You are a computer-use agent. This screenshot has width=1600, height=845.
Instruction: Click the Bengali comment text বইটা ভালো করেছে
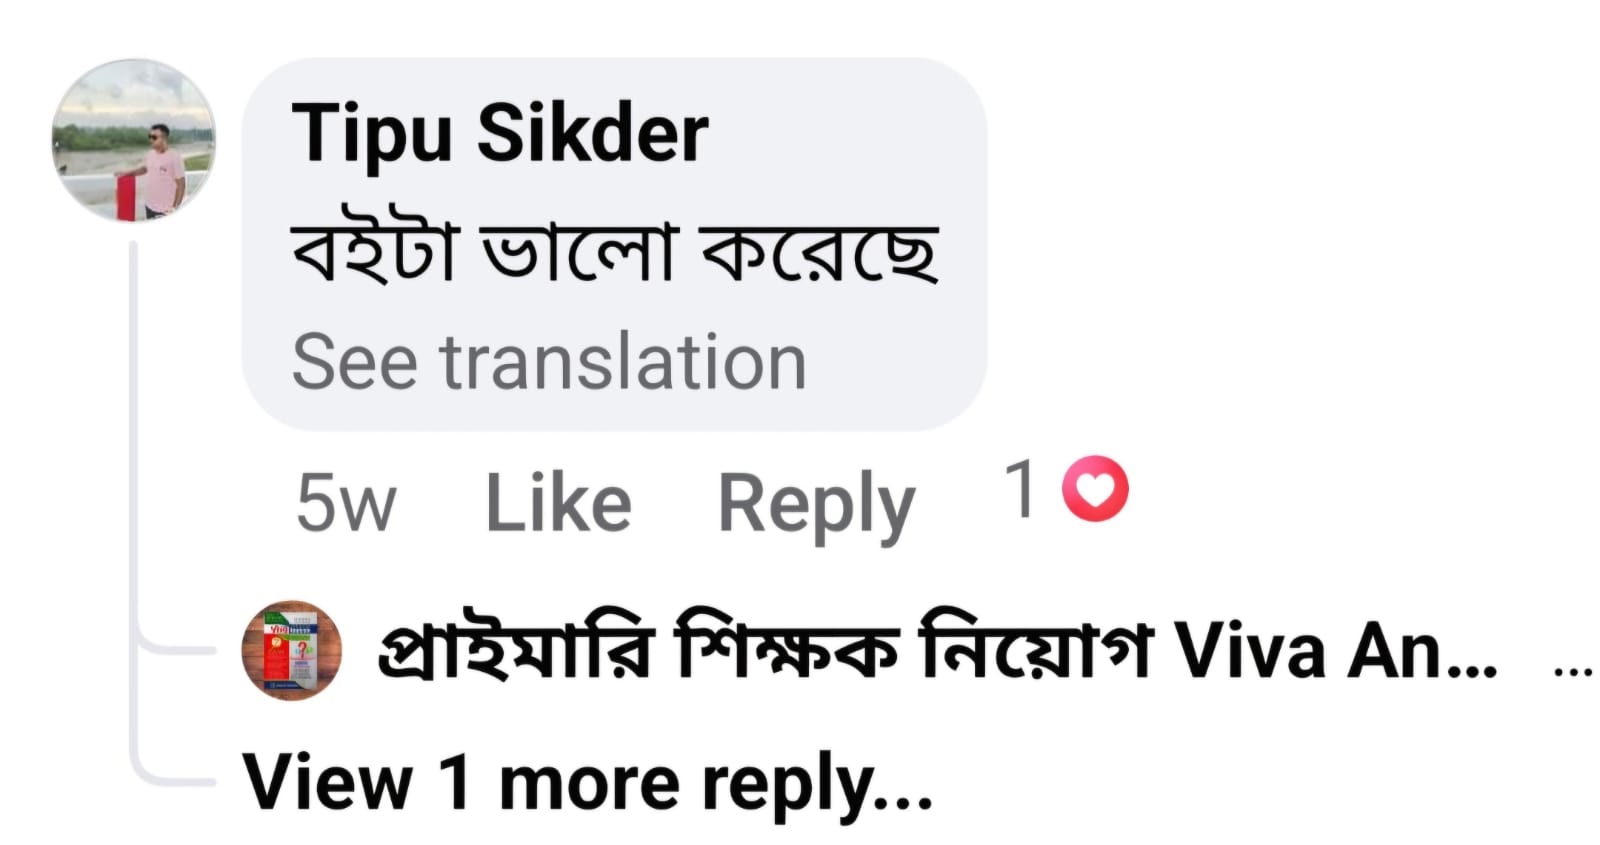pos(614,253)
